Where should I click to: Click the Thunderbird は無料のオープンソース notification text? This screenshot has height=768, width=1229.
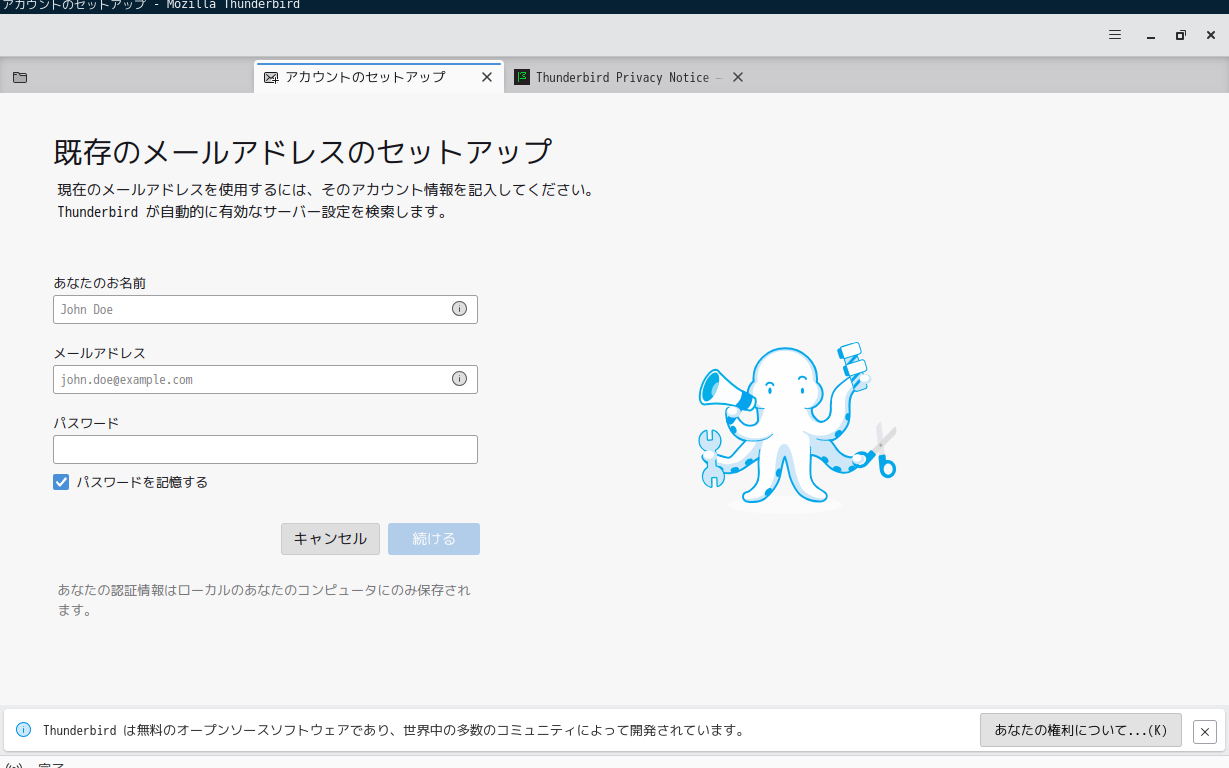tap(394, 730)
